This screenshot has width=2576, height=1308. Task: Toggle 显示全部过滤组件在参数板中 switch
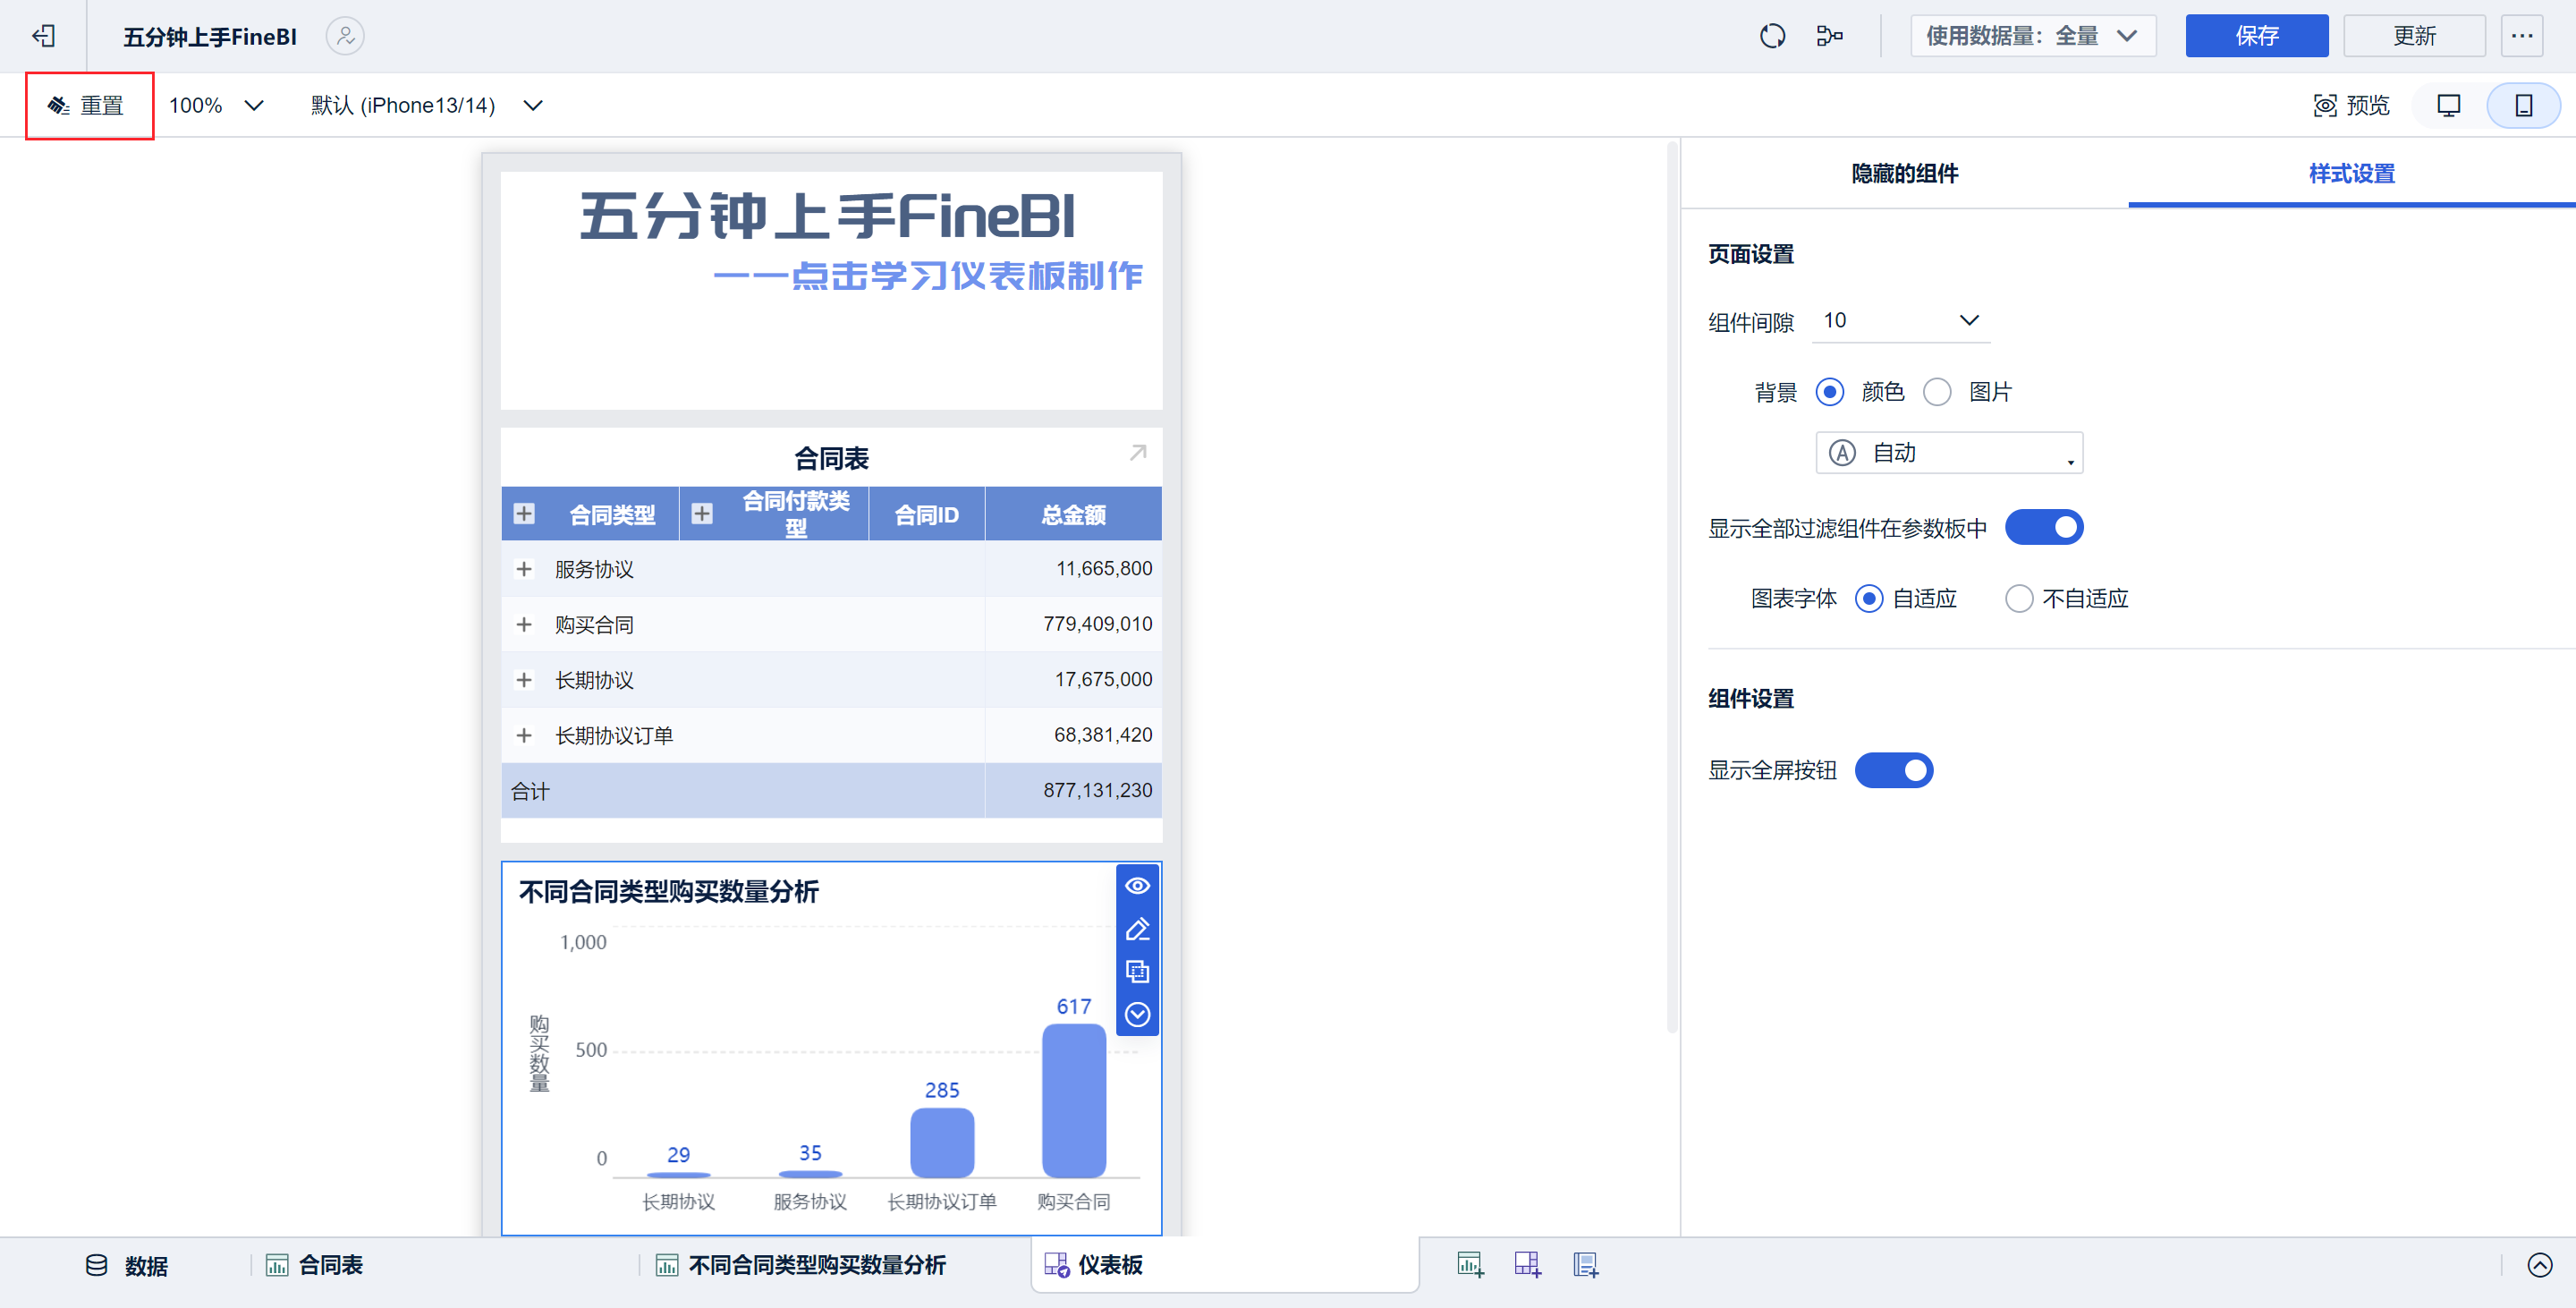(x=2043, y=527)
